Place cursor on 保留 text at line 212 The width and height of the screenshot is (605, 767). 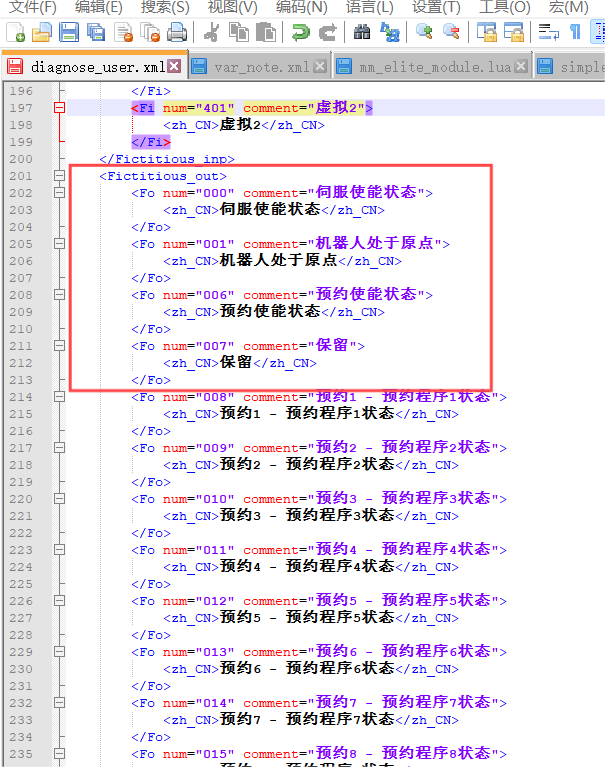tap(236, 363)
